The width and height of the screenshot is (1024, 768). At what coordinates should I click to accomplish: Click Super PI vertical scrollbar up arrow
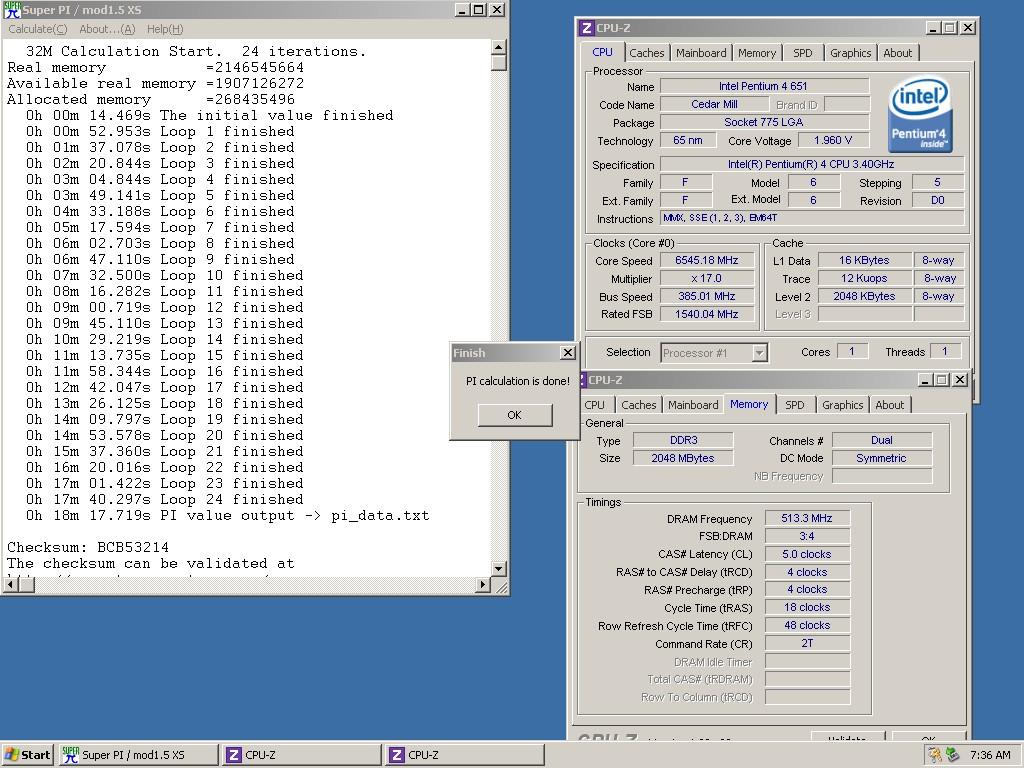(x=498, y=47)
